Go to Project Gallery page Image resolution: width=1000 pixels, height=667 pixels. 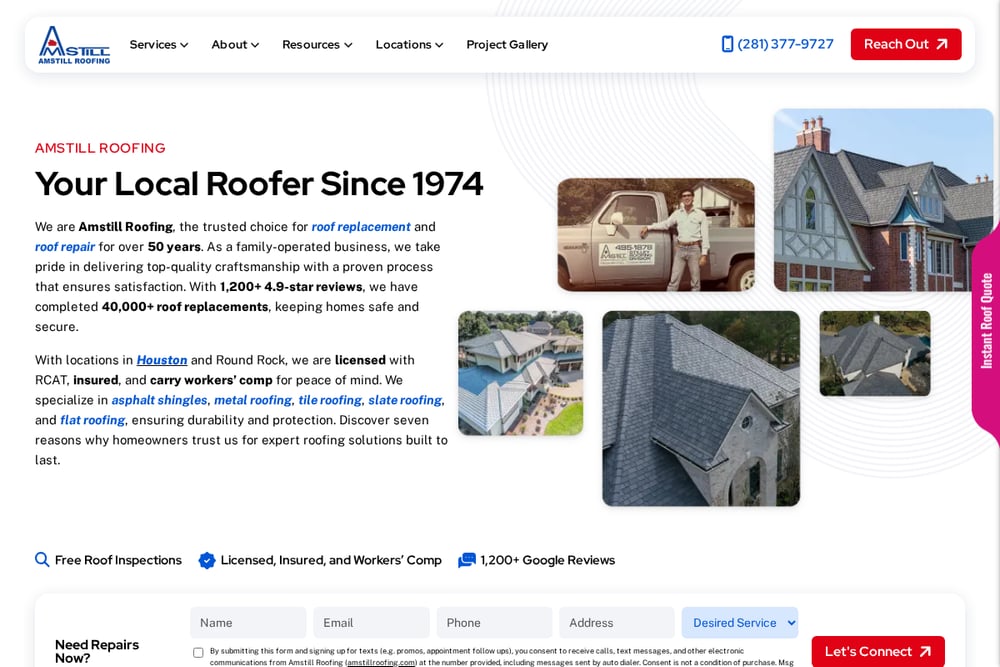pyautogui.click(x=507, y=45)
